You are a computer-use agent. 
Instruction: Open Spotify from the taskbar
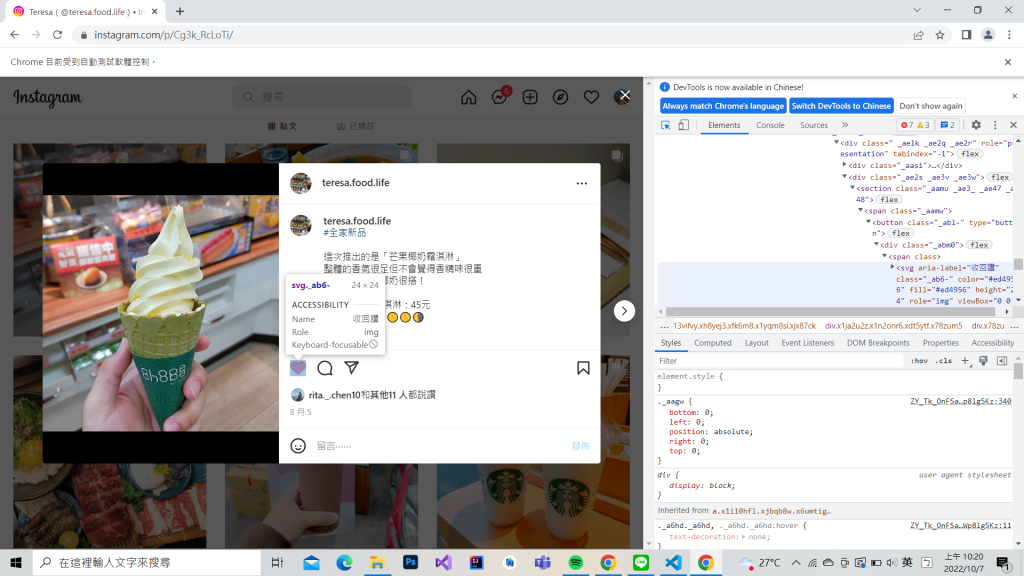pyautogui.click(x=575, y=562)
